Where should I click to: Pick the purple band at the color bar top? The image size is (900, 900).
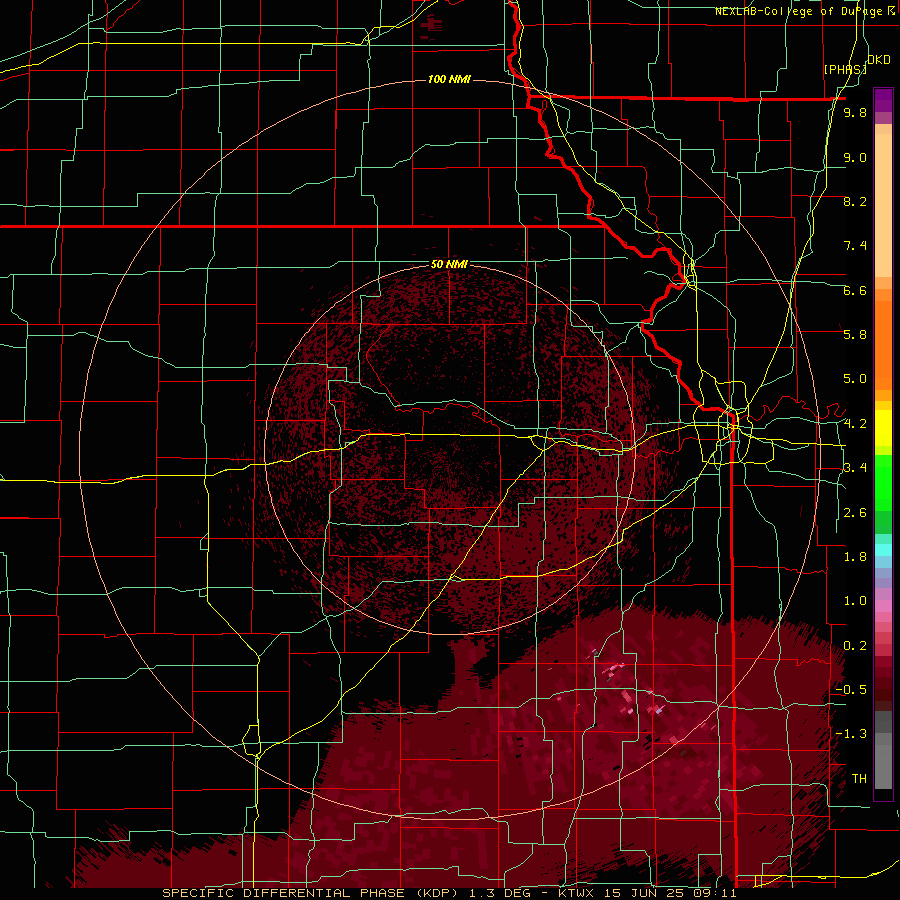(883, 100)
